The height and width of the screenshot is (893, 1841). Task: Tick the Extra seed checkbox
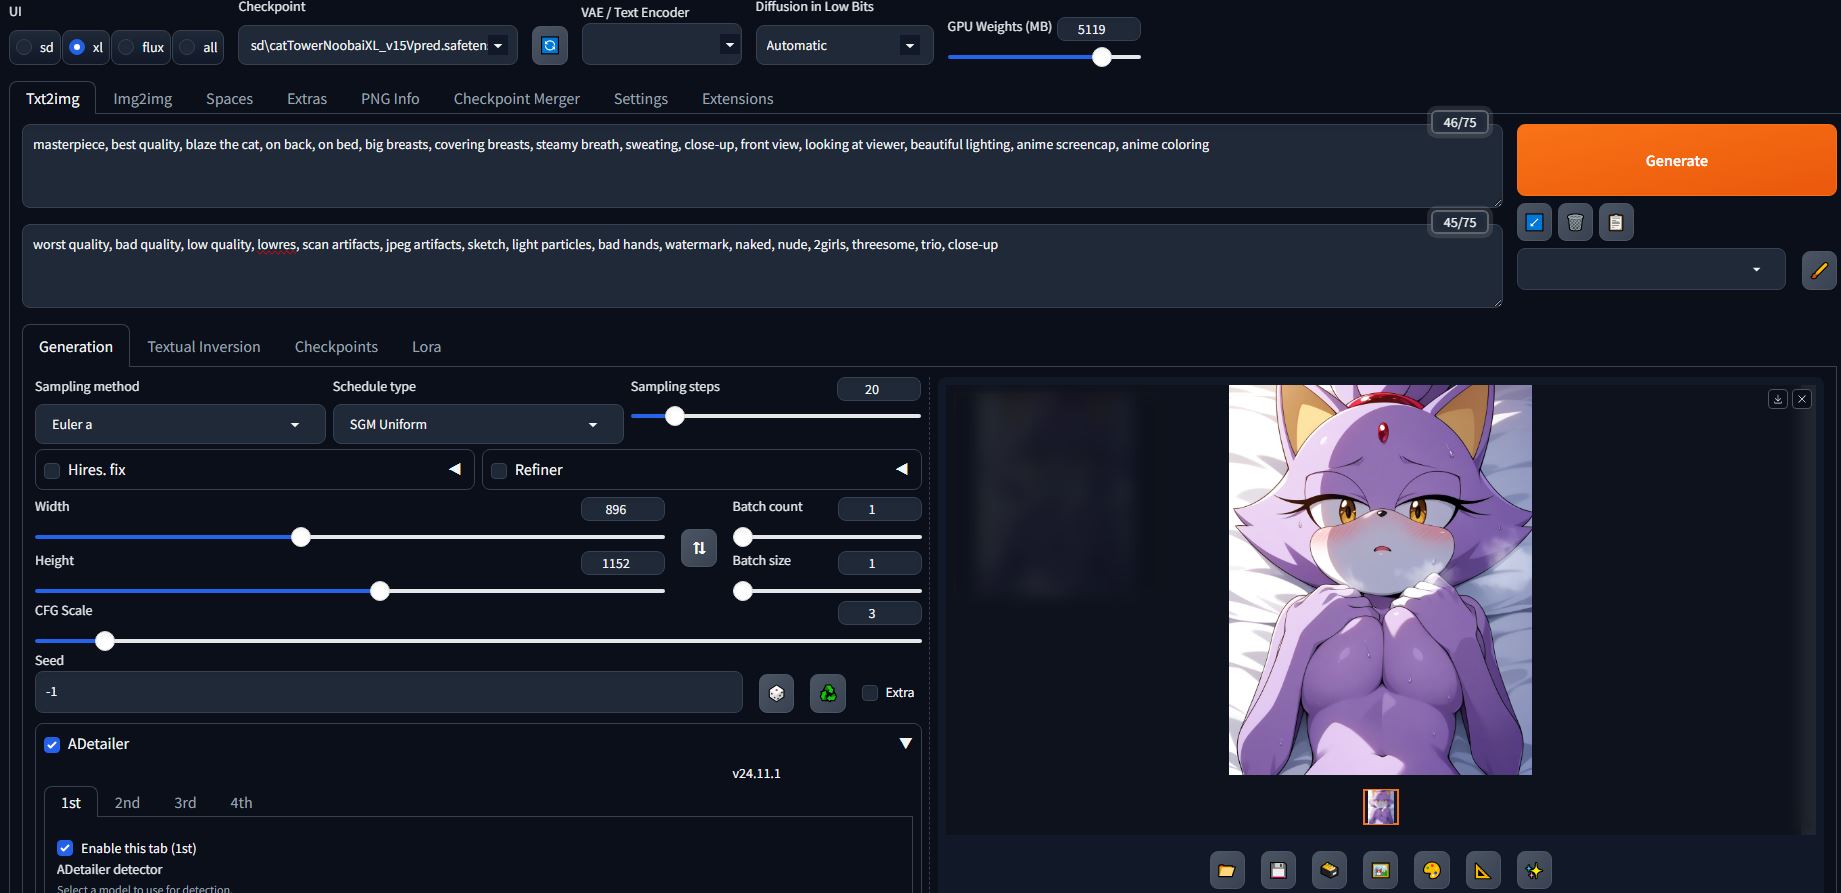click(x=870, y=693)
